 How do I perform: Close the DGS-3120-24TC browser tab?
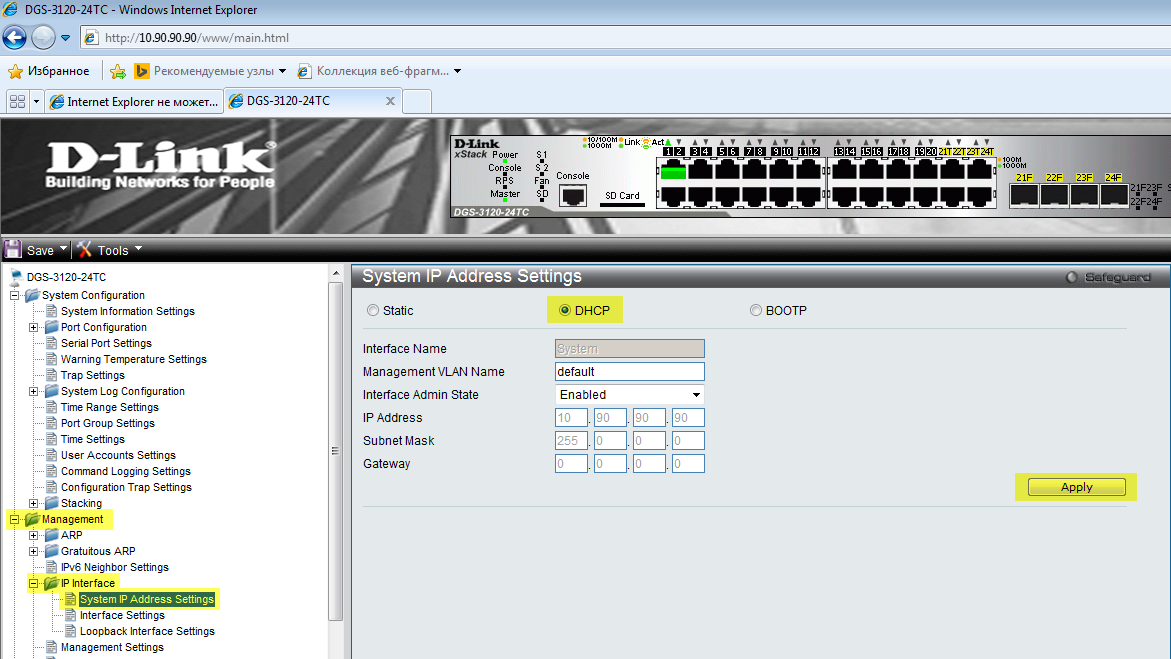[390, 101]
